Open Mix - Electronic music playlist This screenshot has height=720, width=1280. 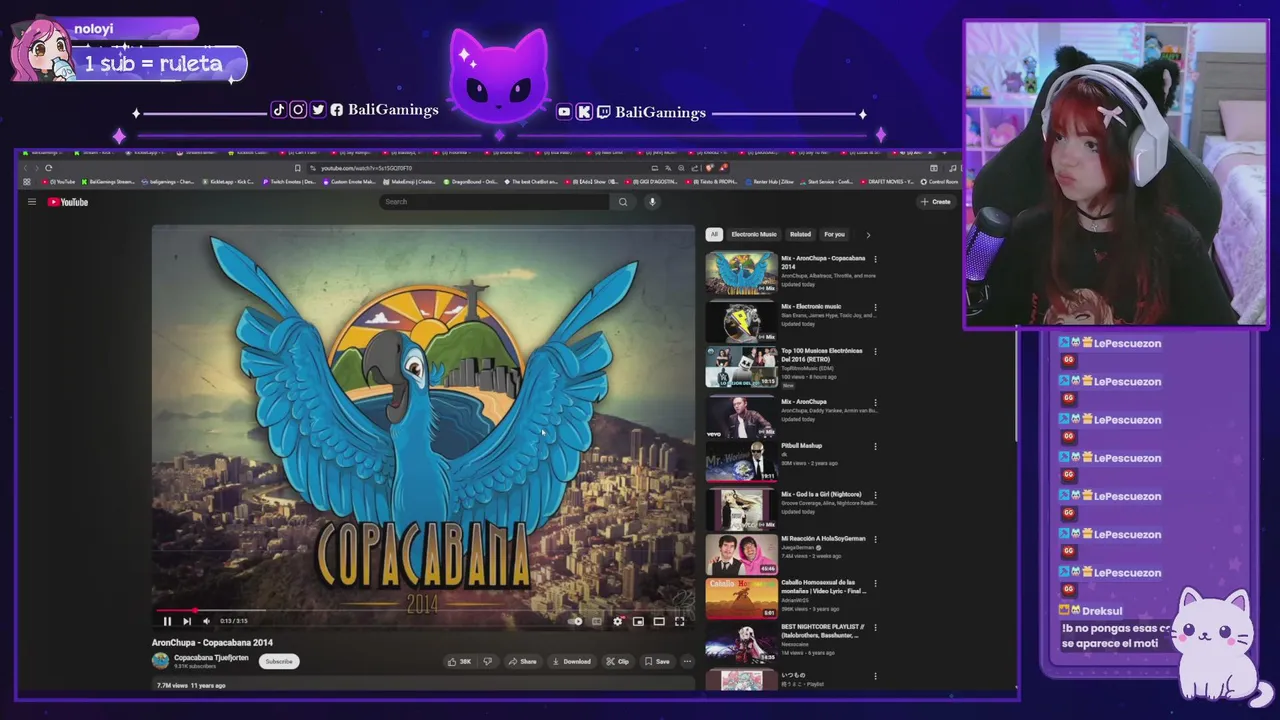click(741, 321)
